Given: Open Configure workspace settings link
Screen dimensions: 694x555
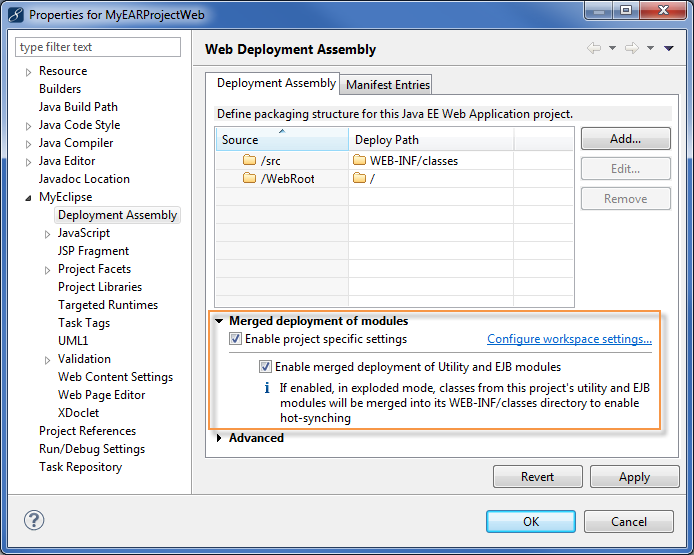Looking at the screenshot, I should [x=569, y=339].
